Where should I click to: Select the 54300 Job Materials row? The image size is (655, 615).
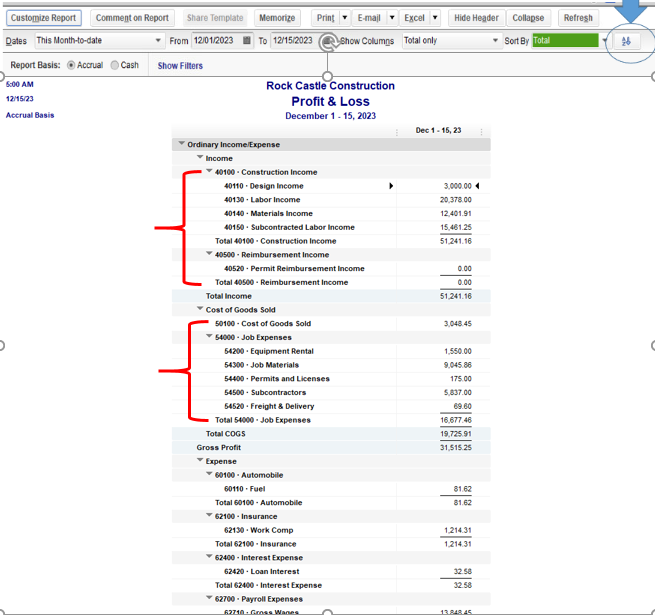(x=331, y=365)
